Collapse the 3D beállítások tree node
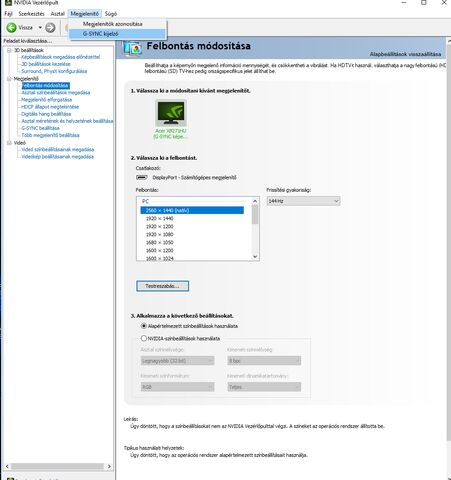This screenshot has height=480, width=451. (9, 50)
